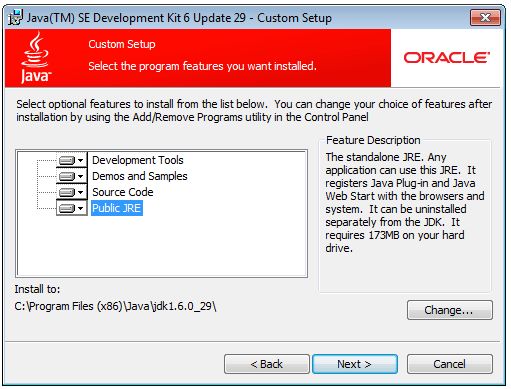Image resolution: width=511 pixels, height=389 pixels.
Task: Click the install path C:\Program Files (x86)\Java\jdk1.6.0_29\
Action: [115, 306]
